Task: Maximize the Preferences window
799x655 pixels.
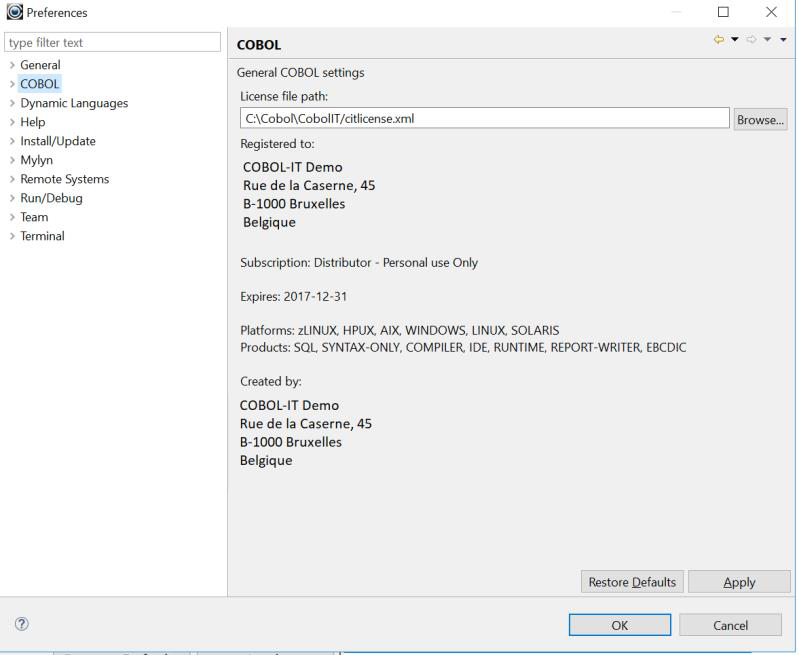Action: [723, 12]
